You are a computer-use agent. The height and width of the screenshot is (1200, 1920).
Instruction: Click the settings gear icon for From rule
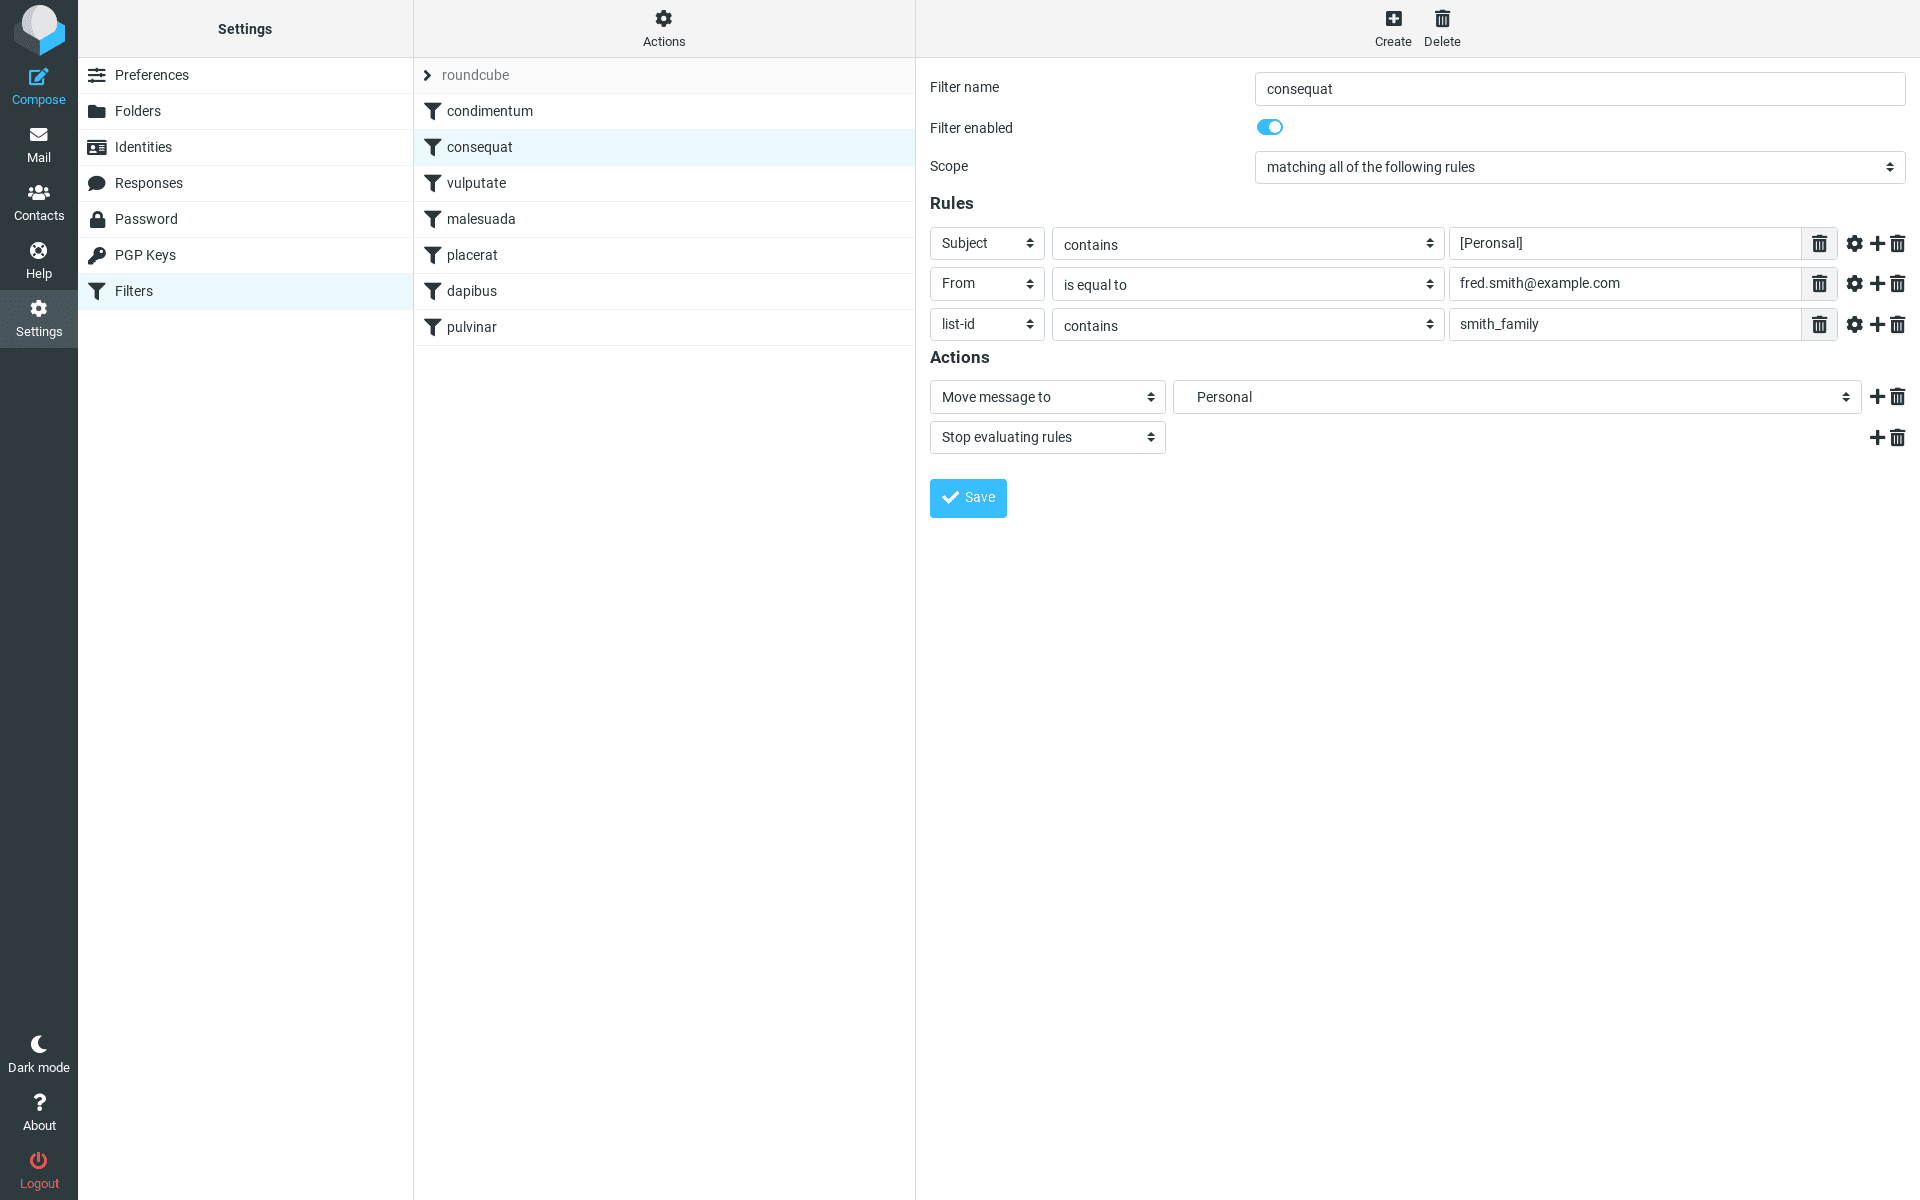(1854, 283)
